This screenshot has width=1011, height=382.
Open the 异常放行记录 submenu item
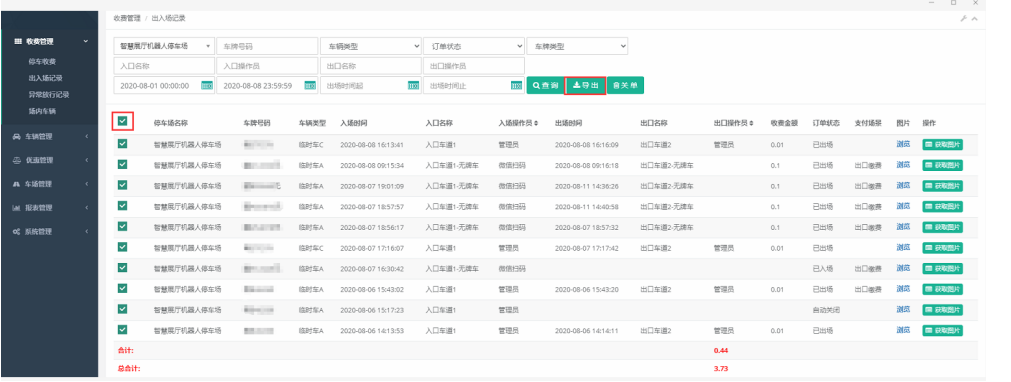pos(48,94)
